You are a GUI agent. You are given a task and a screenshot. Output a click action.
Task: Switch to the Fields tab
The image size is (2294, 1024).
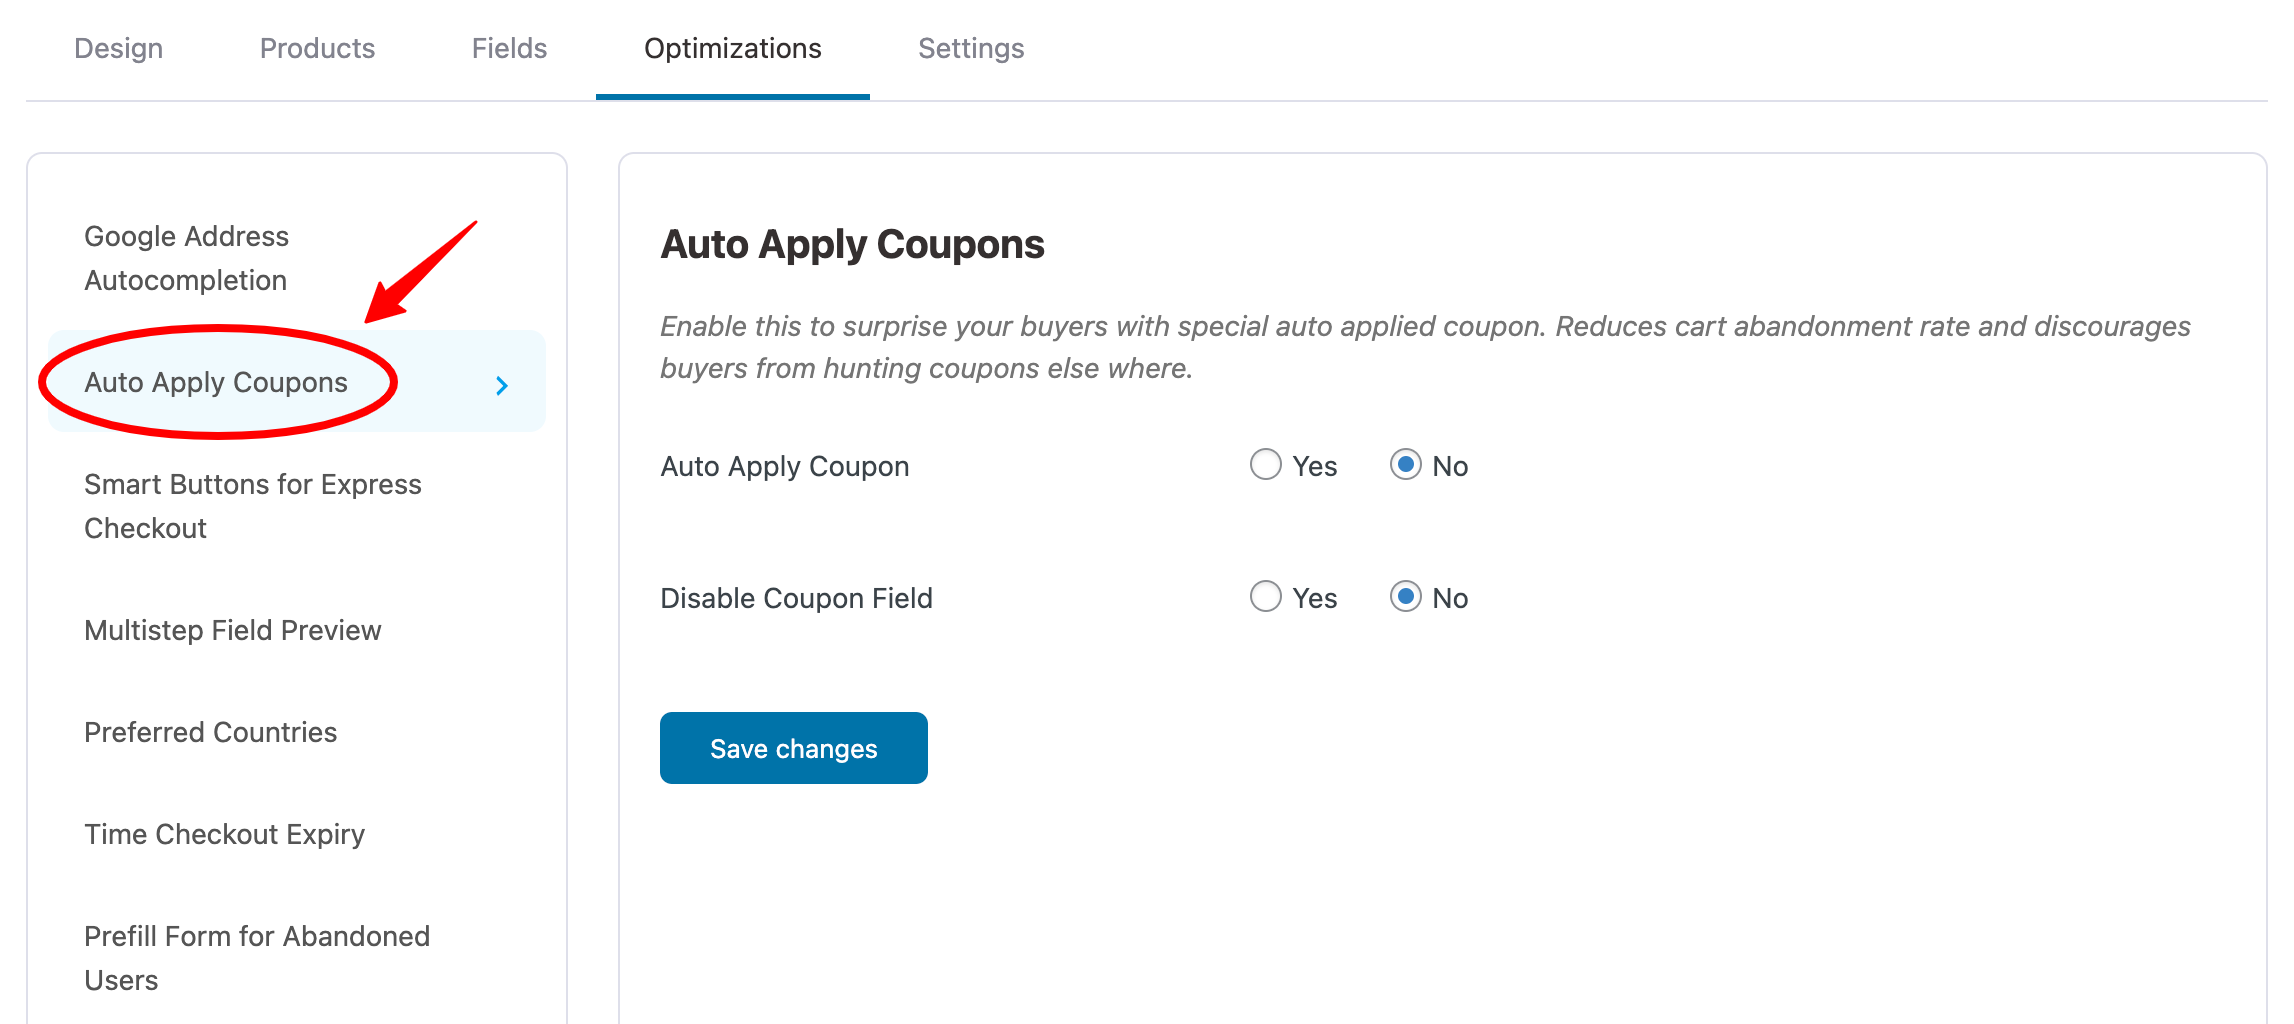pyautogui.click(x=509, y=48)
